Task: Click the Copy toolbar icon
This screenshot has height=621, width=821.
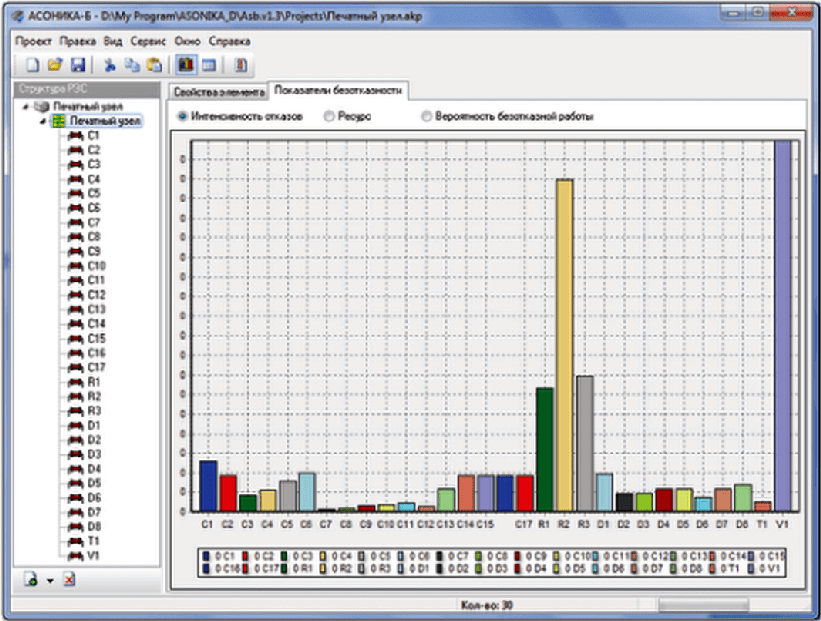Action: click(x=132, y=65)
